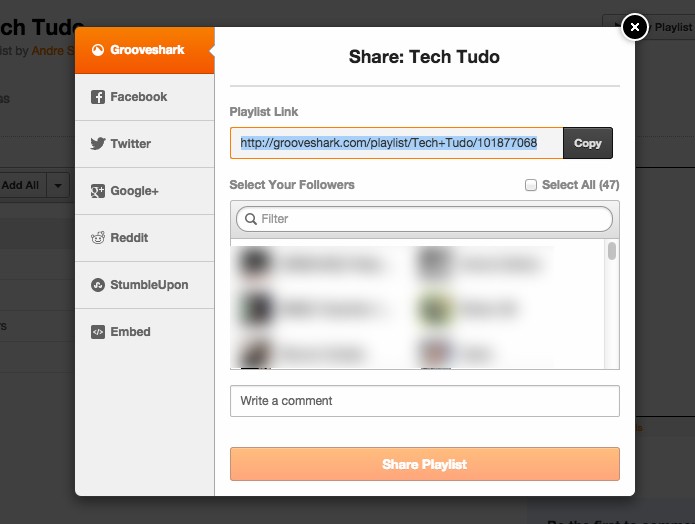The height and width of the screenshot is (524, 695).
Task: Click the followers list scrollbar handle
Action: (612, 251)
